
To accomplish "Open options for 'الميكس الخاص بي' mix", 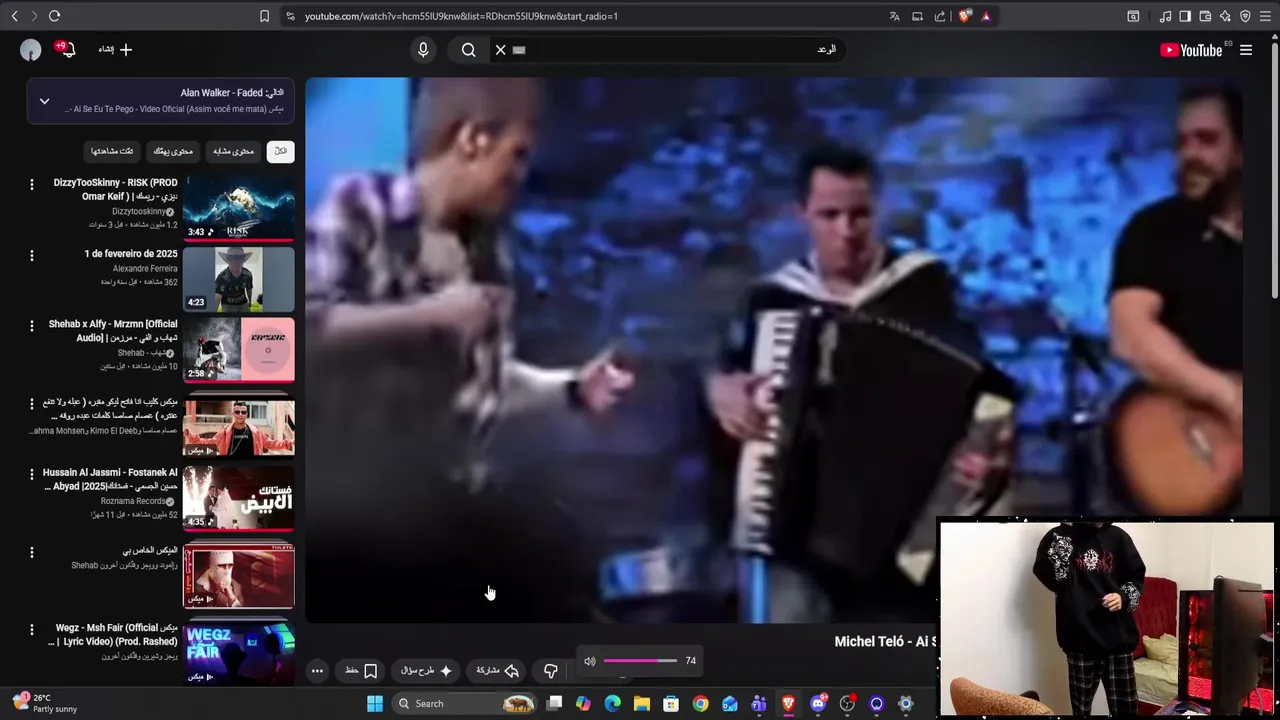I will [x=31, y=552].
